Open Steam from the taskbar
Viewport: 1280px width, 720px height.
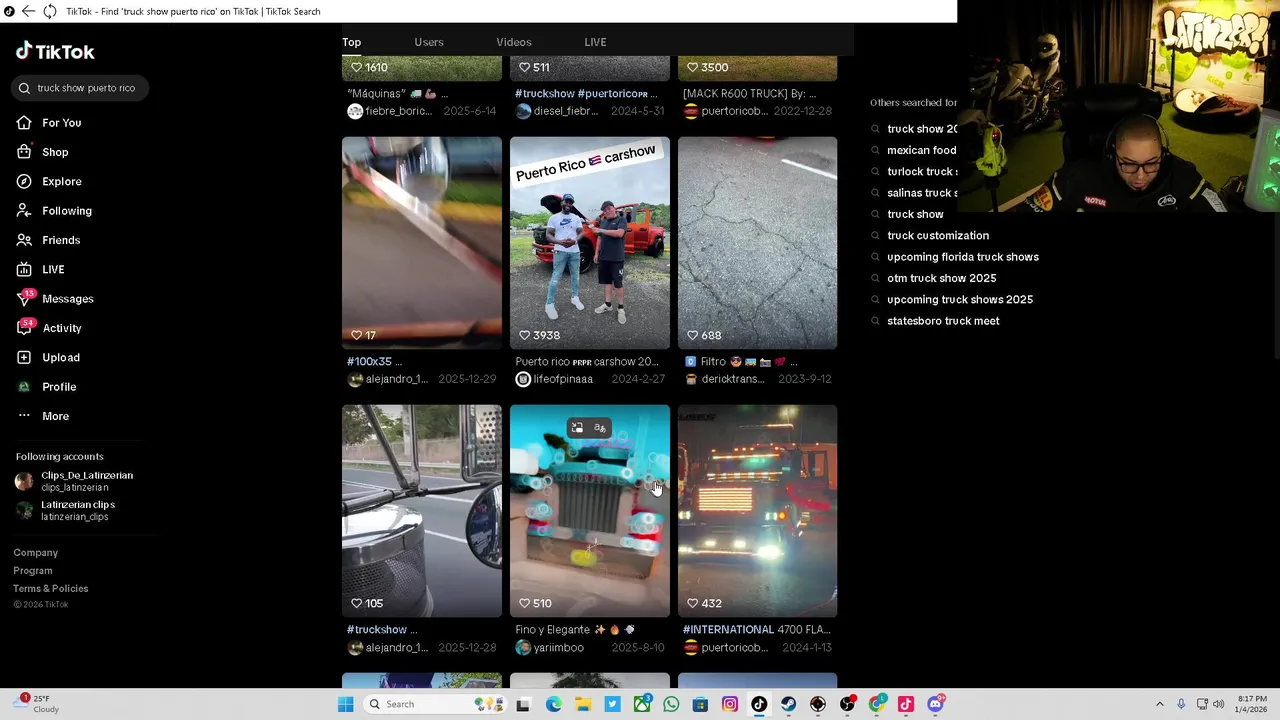788,704
